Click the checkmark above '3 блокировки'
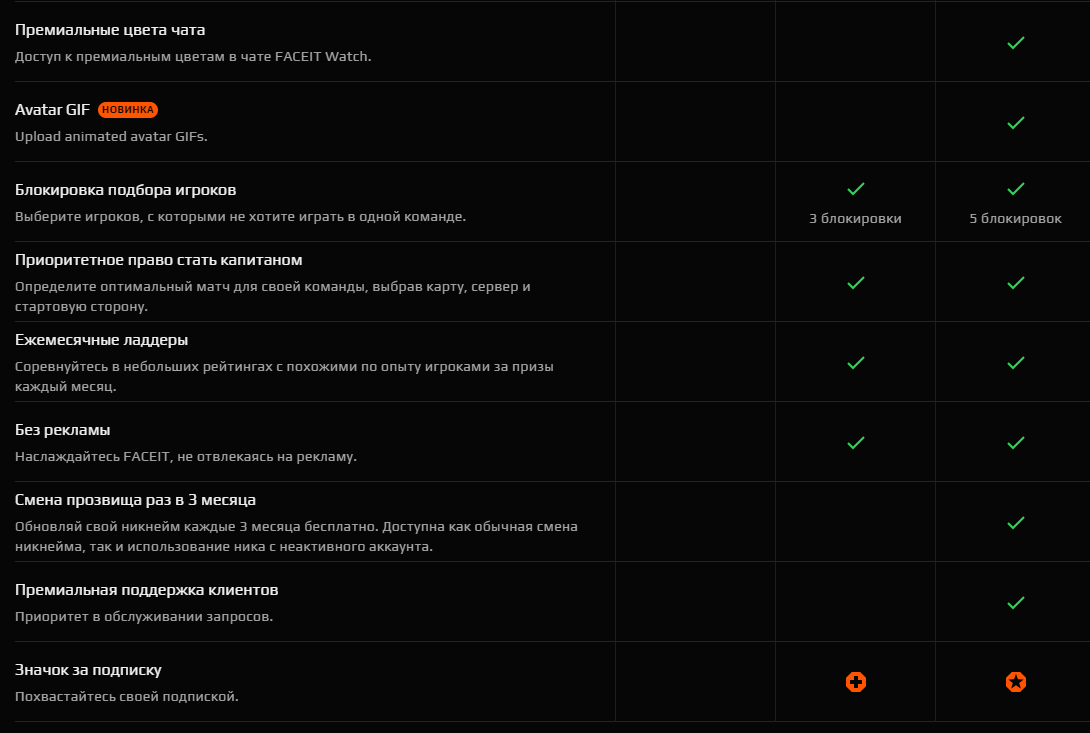The width and height of the screenshot is (1090, 733). pyautogui.click(x=856, y=188)
